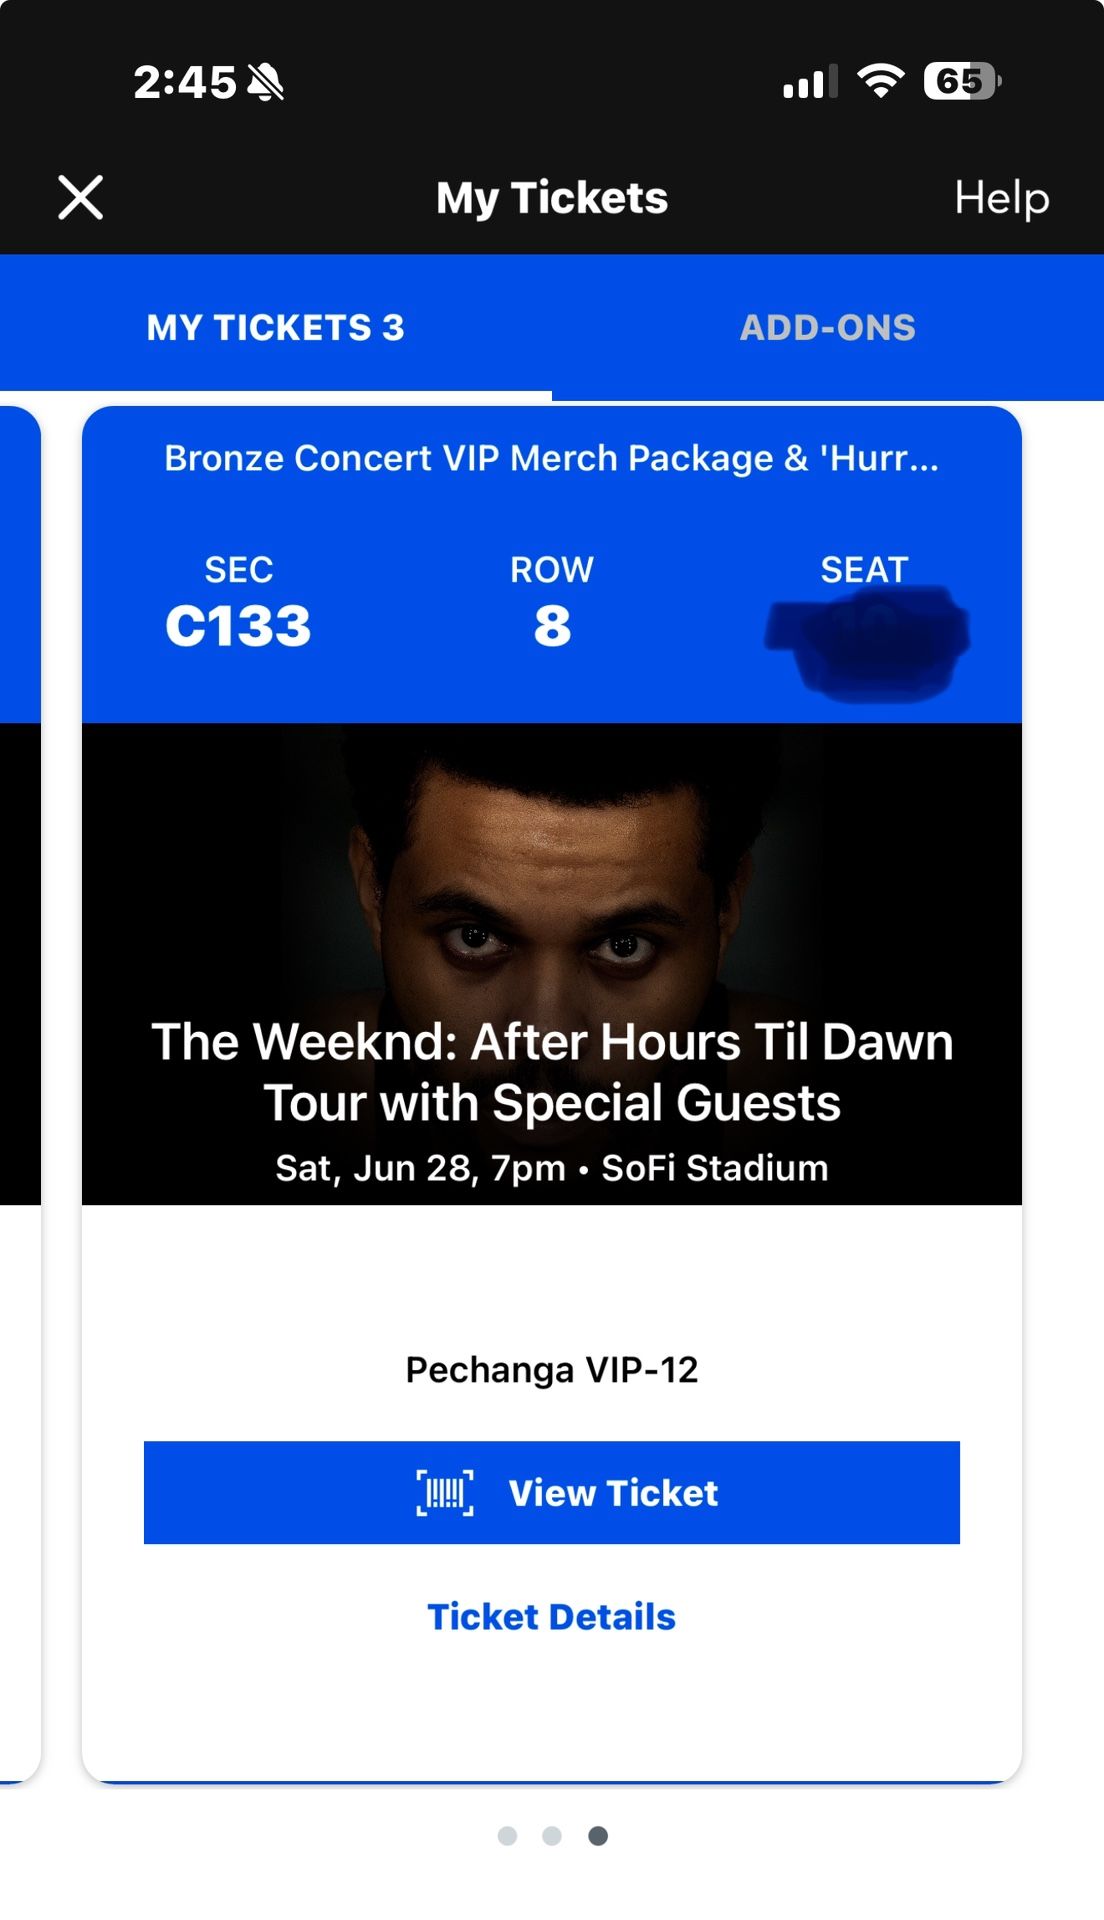
Task: Open the Help page
Action: click(1001, 198)
